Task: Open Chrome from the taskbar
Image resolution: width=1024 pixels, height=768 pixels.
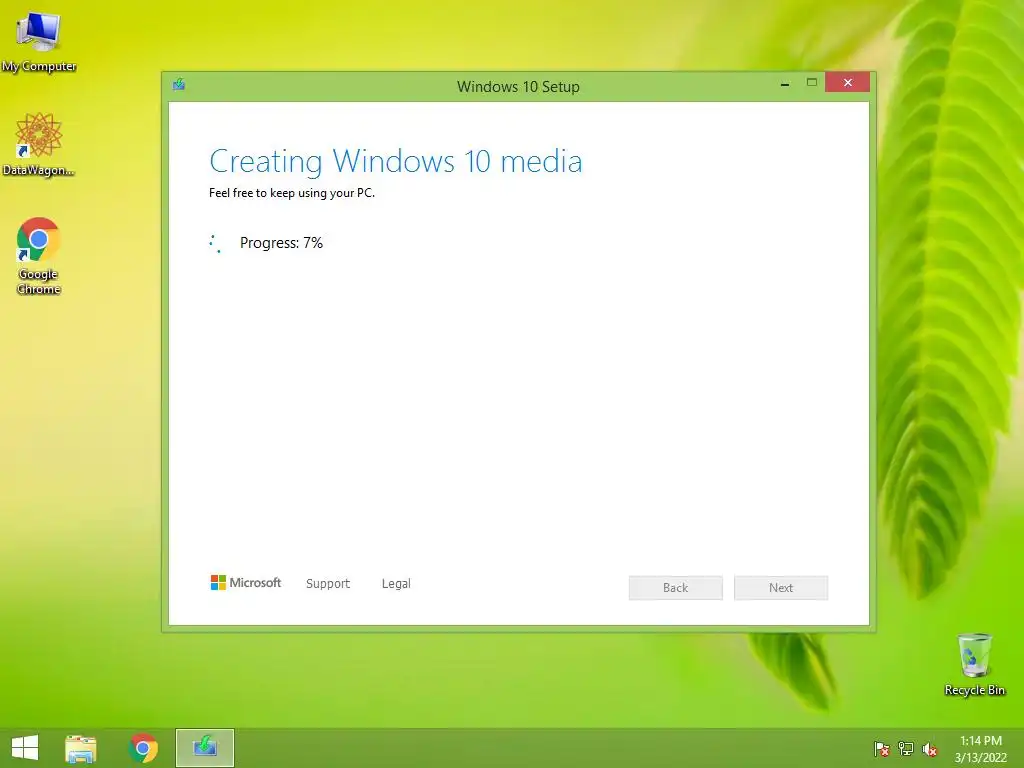Action: (x=143, y=748)
